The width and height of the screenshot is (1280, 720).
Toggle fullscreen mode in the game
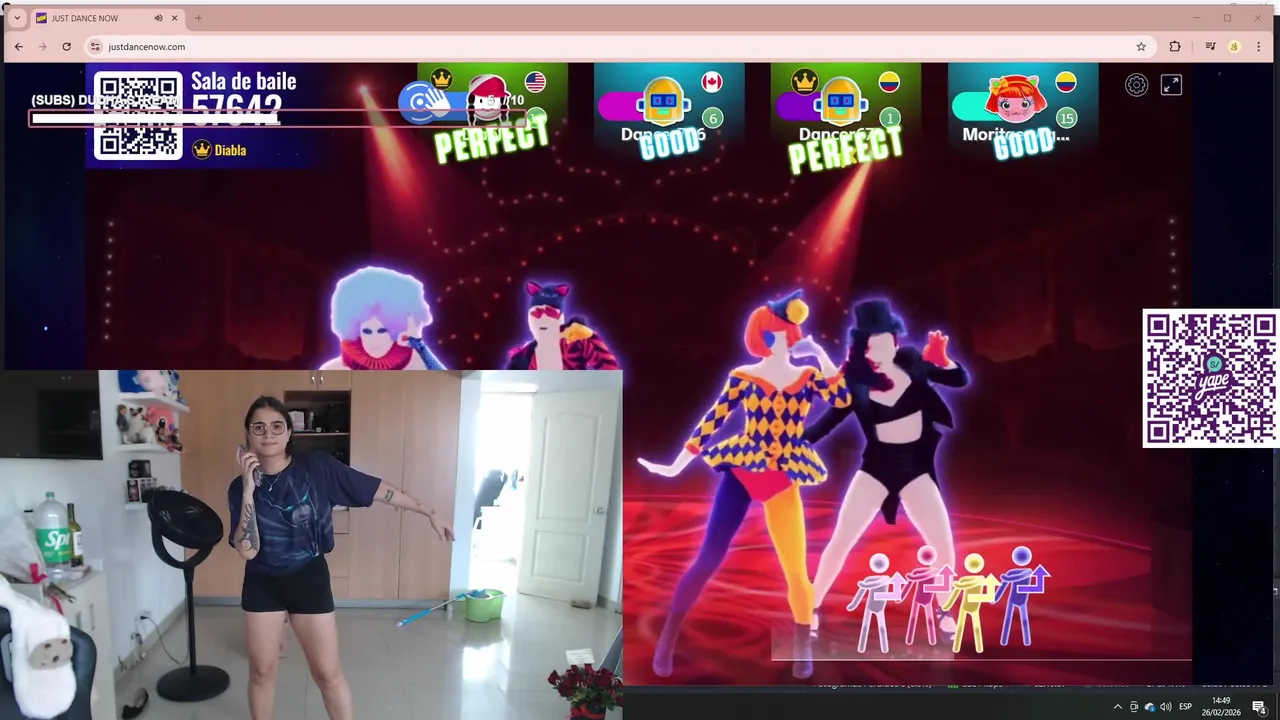(x=1171, y=85)
